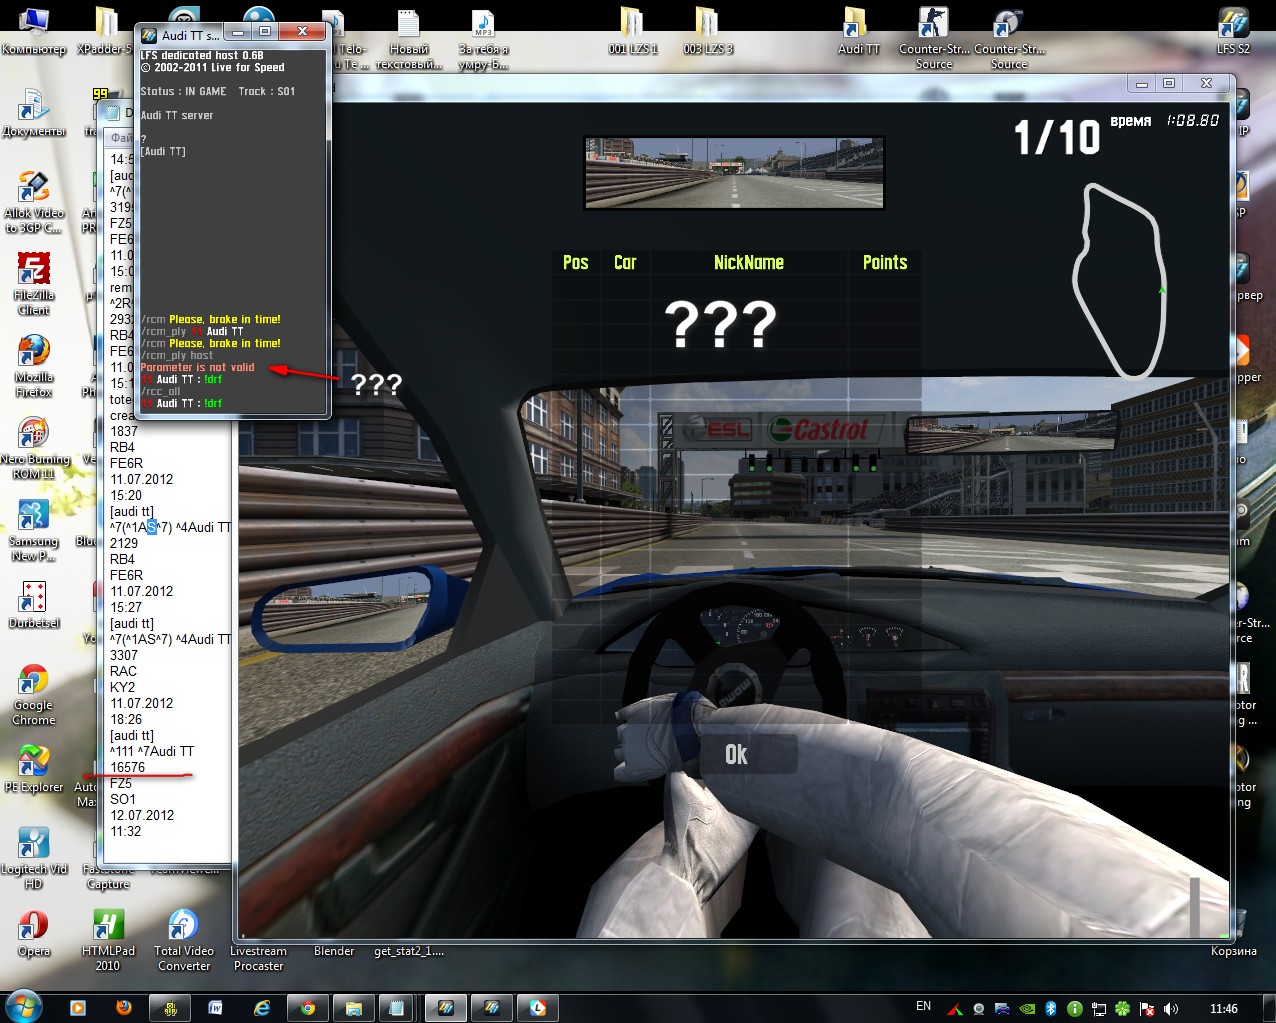This screenshot has width=1276, height=1023.
Task: Click the Audi TT server window title icon
Action: coord(148,35)
